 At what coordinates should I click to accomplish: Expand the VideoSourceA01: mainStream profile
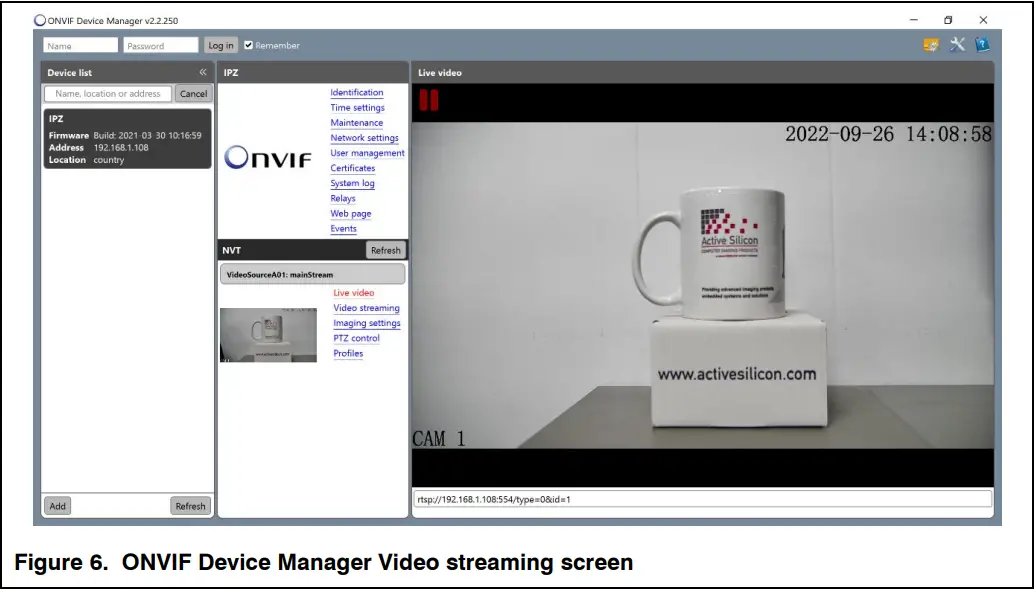coord(312,274)
